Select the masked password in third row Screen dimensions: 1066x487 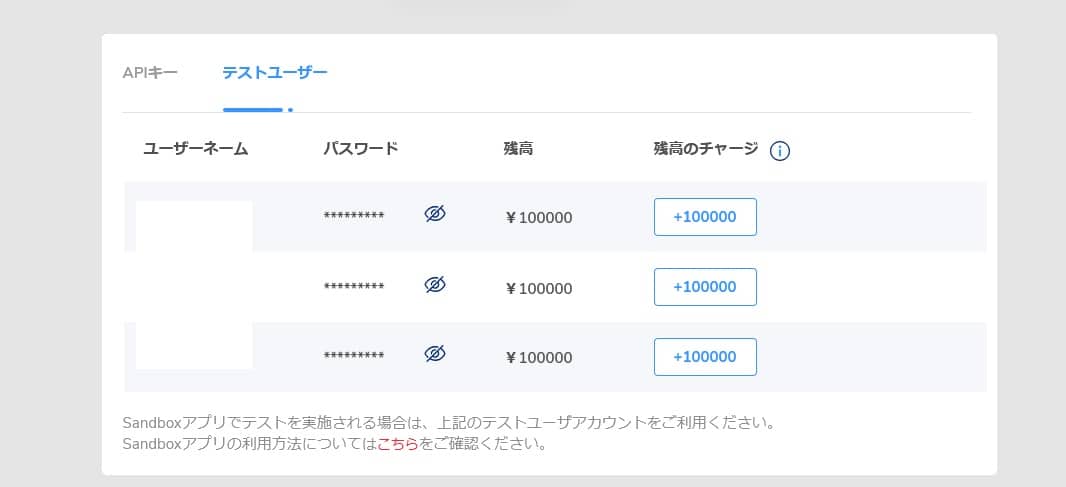click(354, 356)
